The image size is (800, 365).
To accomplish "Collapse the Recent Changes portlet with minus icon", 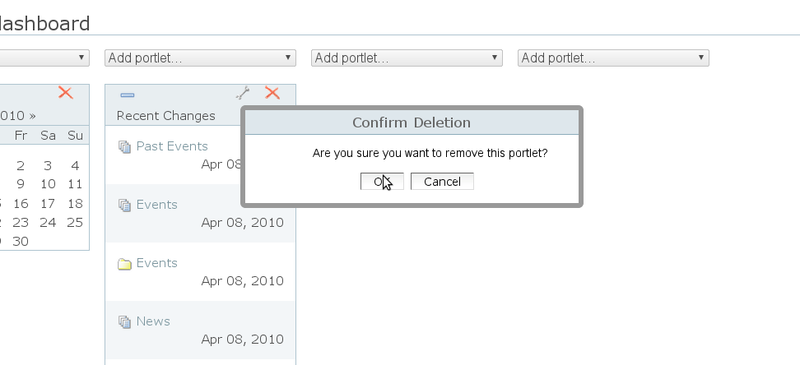I will coord(127,95).
